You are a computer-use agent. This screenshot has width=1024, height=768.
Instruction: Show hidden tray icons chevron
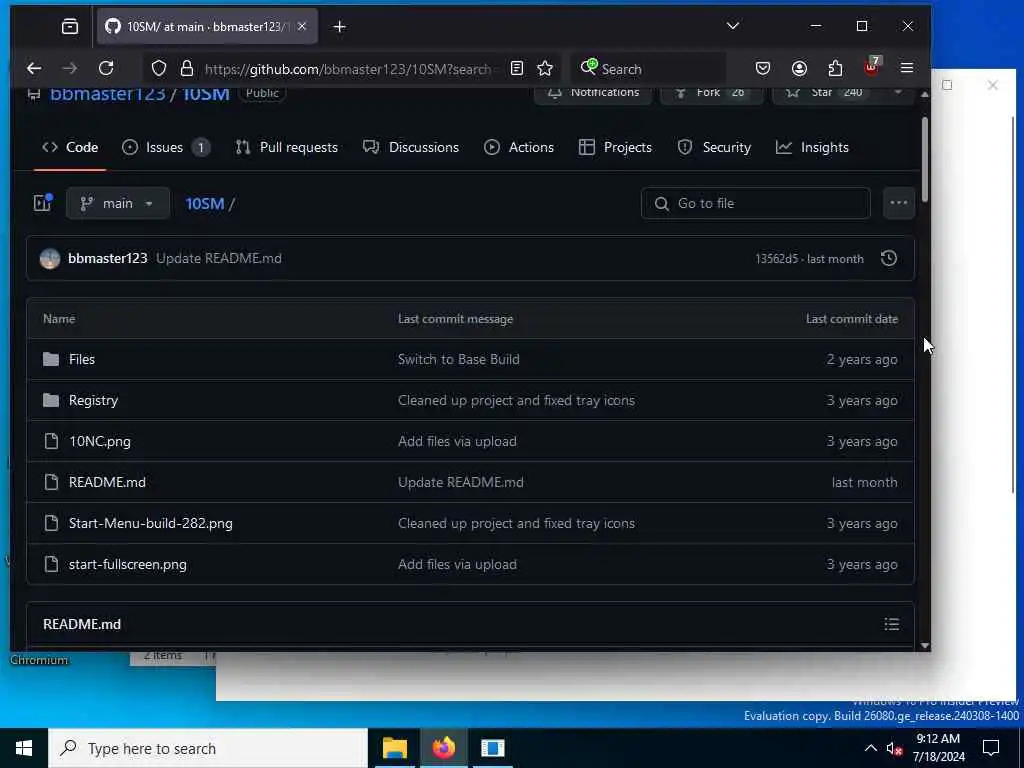click(871, 748)
